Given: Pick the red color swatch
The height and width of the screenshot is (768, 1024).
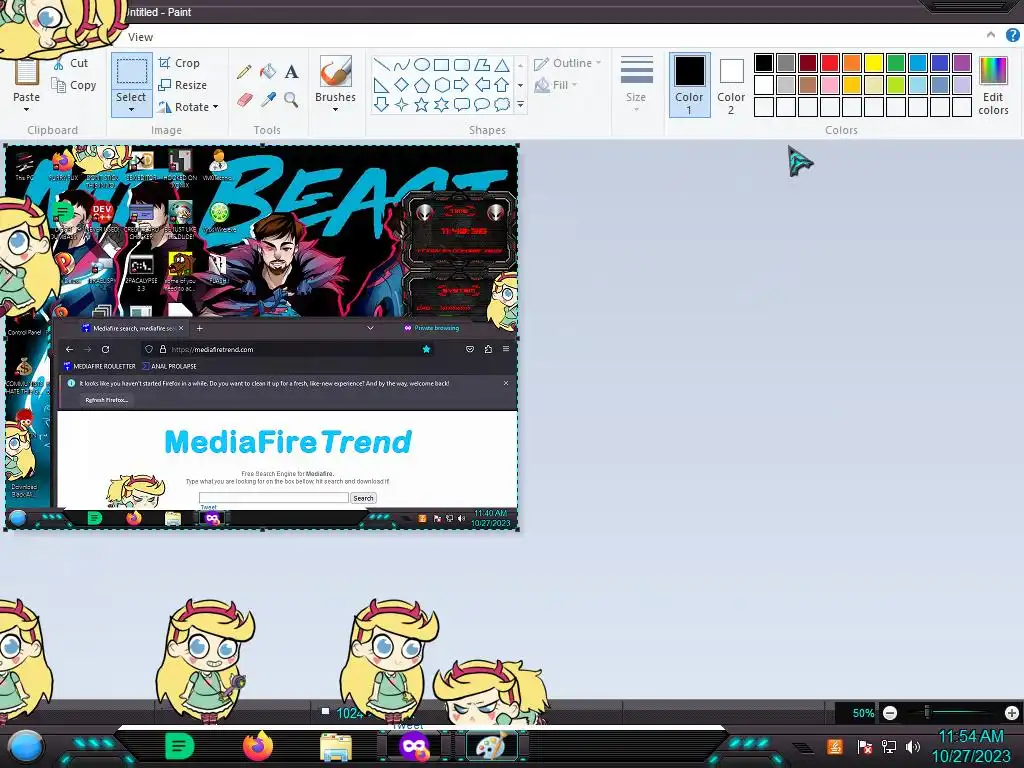Looking at the screenshot, I should coord(830,63).
